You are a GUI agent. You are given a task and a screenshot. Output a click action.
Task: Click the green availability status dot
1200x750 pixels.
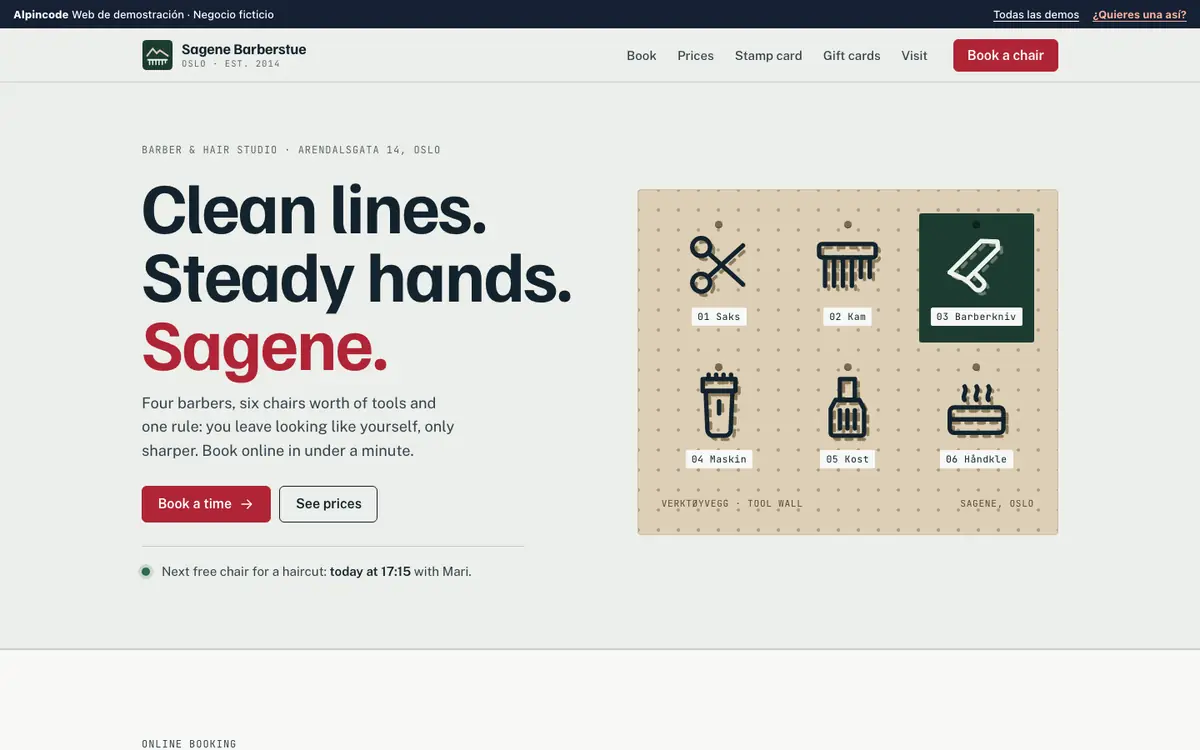(x=146, y=572)
